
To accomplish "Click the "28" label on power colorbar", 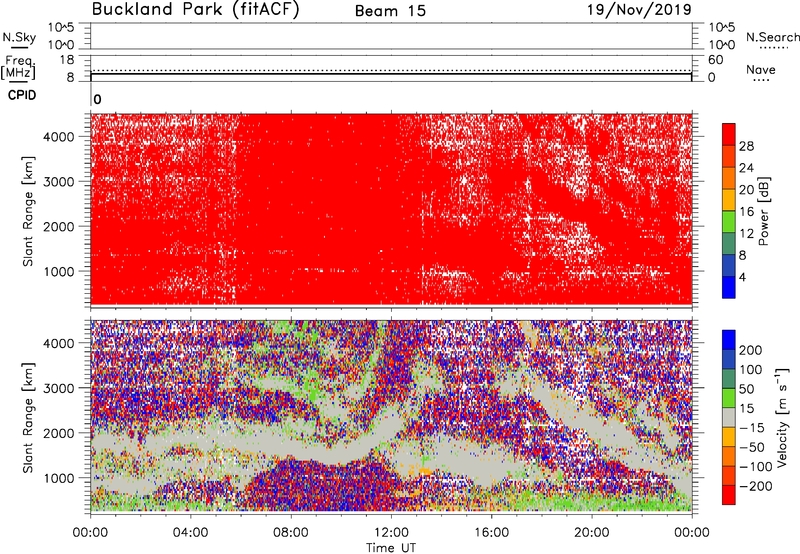I will click(x=746, y=146).
